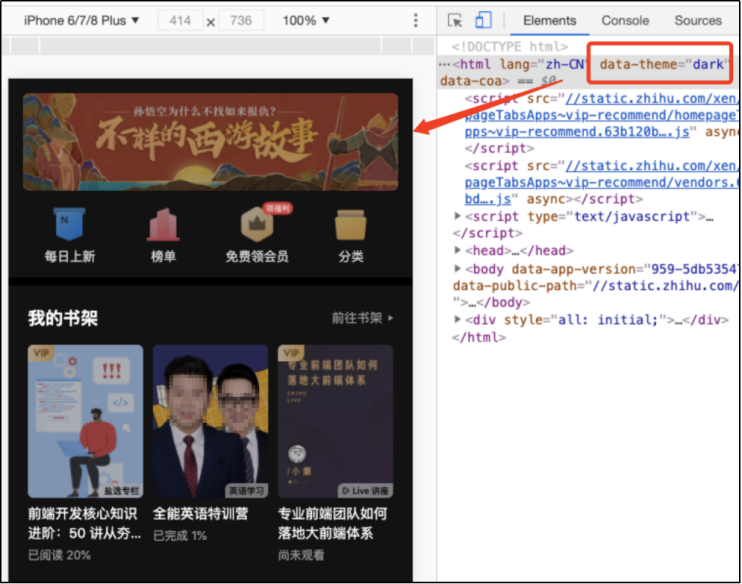Screen dimensions: 742x584
Task: Click the 已阅读 20% progress text
Action: (59, 555)
